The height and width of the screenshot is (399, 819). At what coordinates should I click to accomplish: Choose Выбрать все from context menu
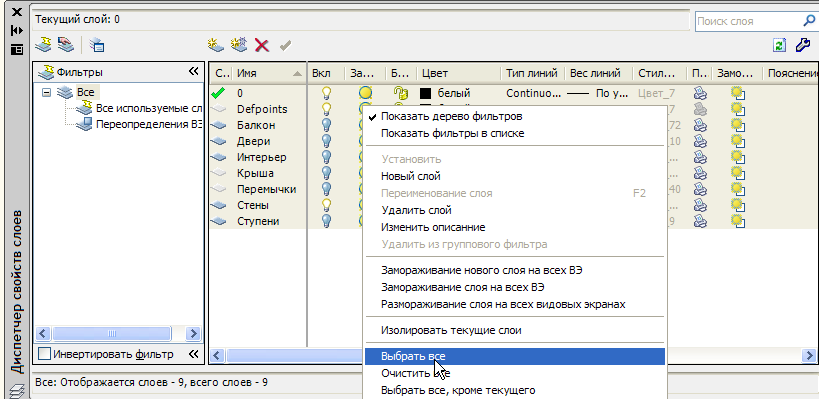click(x=514, y=356)
